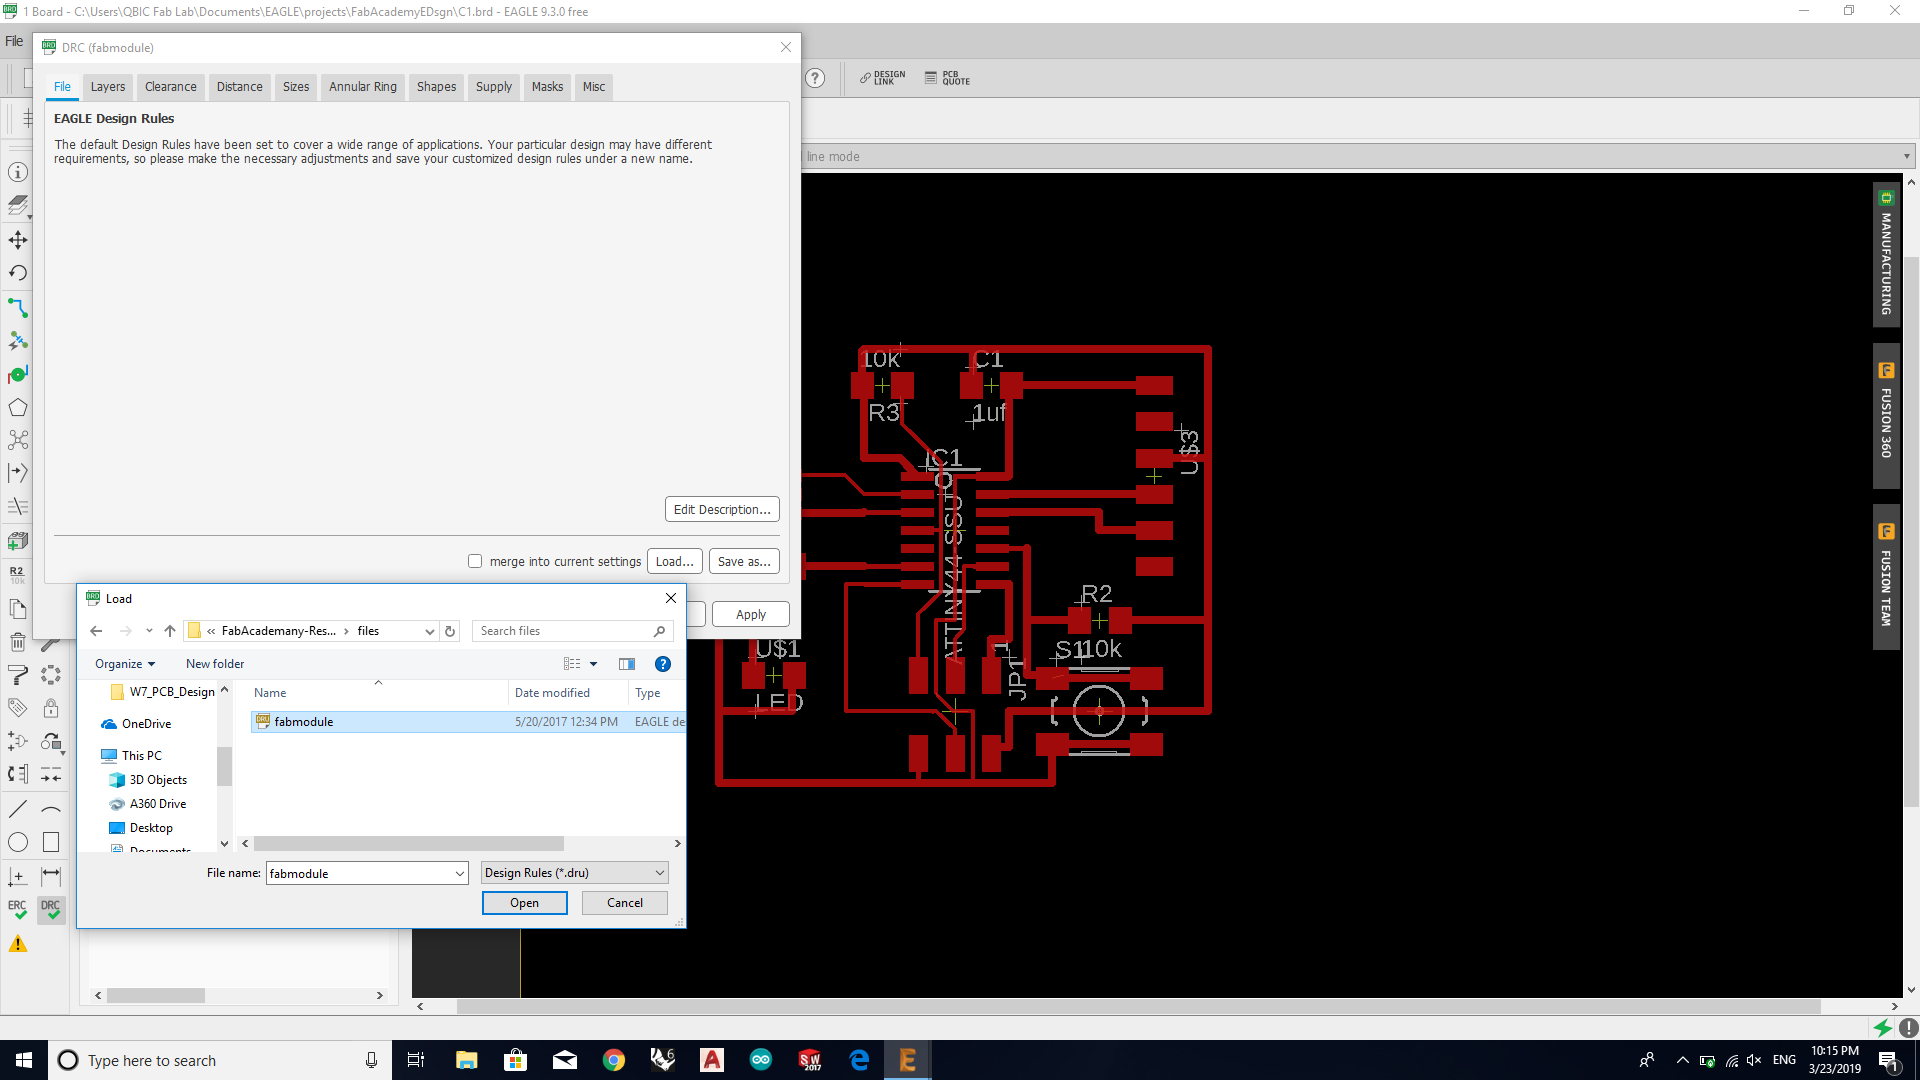
Task: Open the Annular Ring tab
Action: point(362,87)
